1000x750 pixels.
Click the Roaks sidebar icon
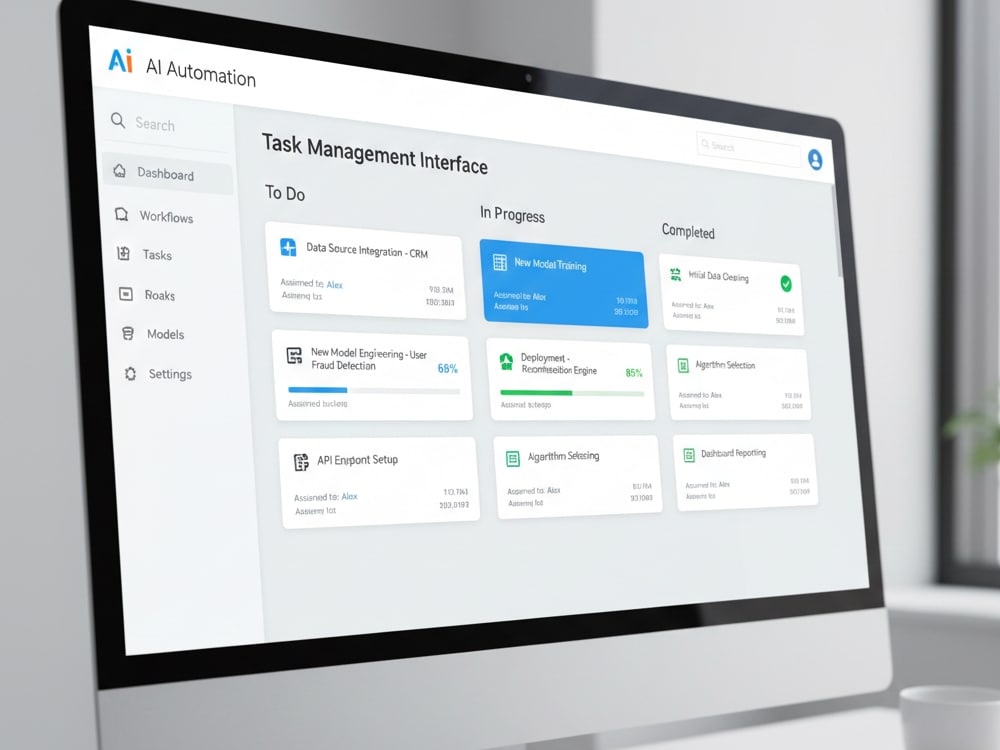point(126,294)
